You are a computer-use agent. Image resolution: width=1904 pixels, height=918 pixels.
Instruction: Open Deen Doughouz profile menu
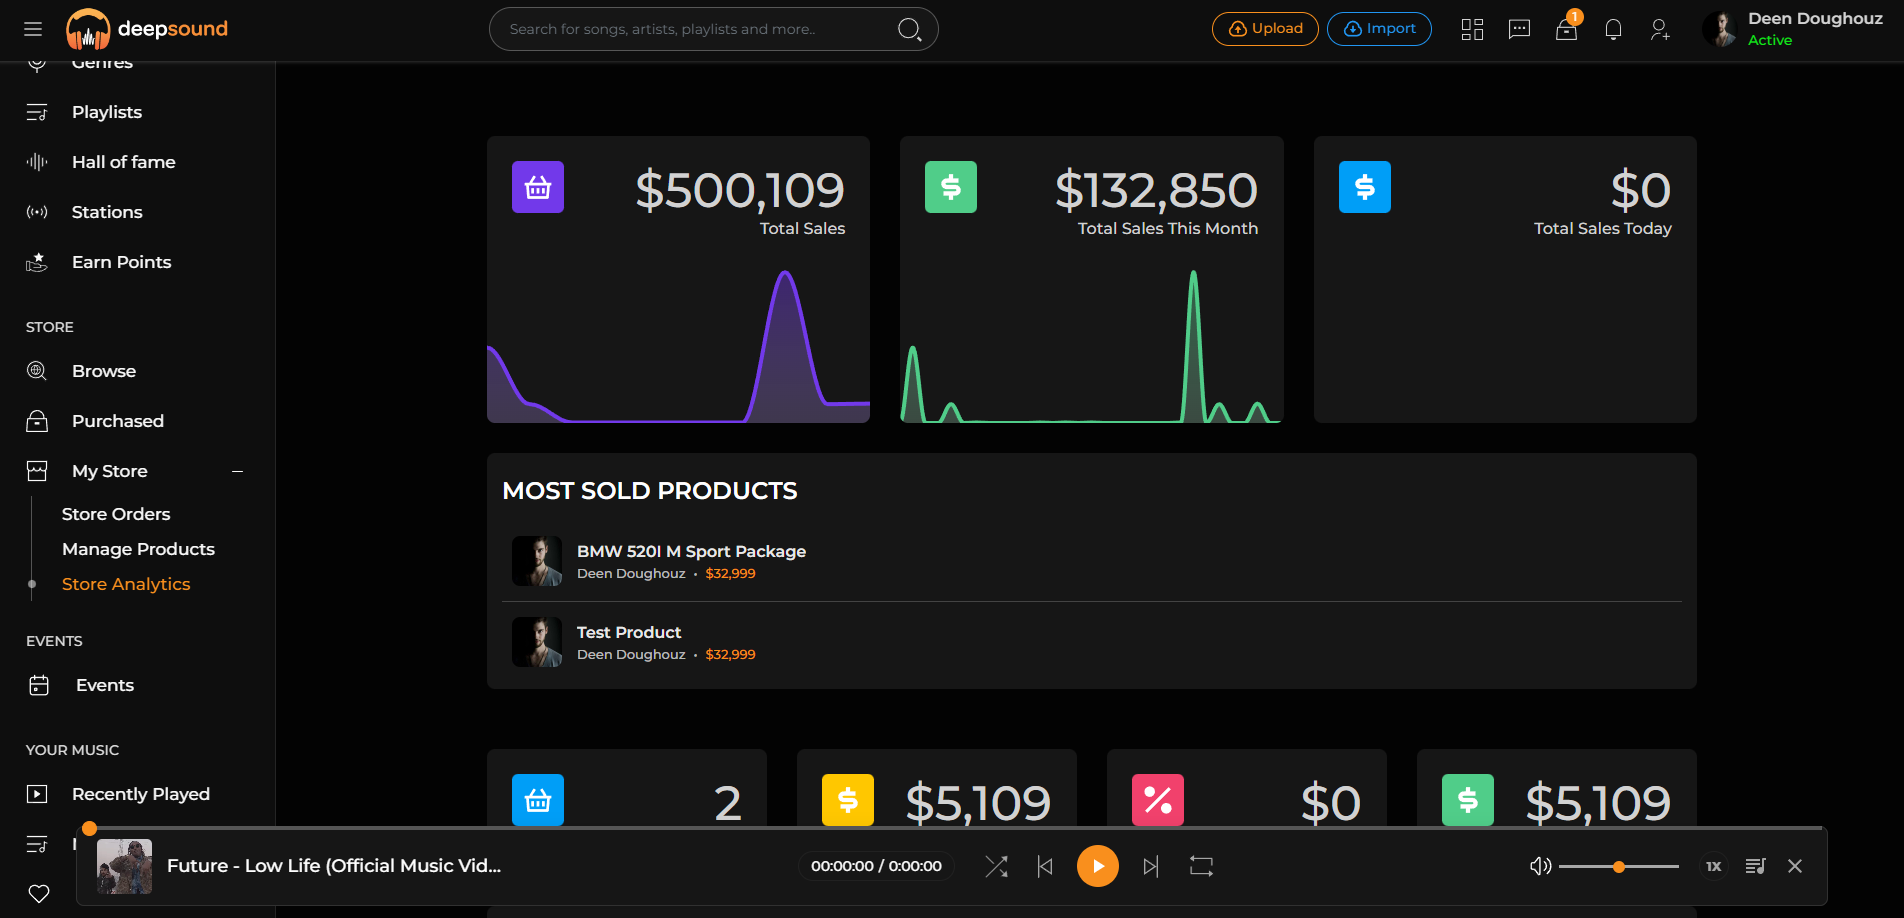pos(1793,29)
